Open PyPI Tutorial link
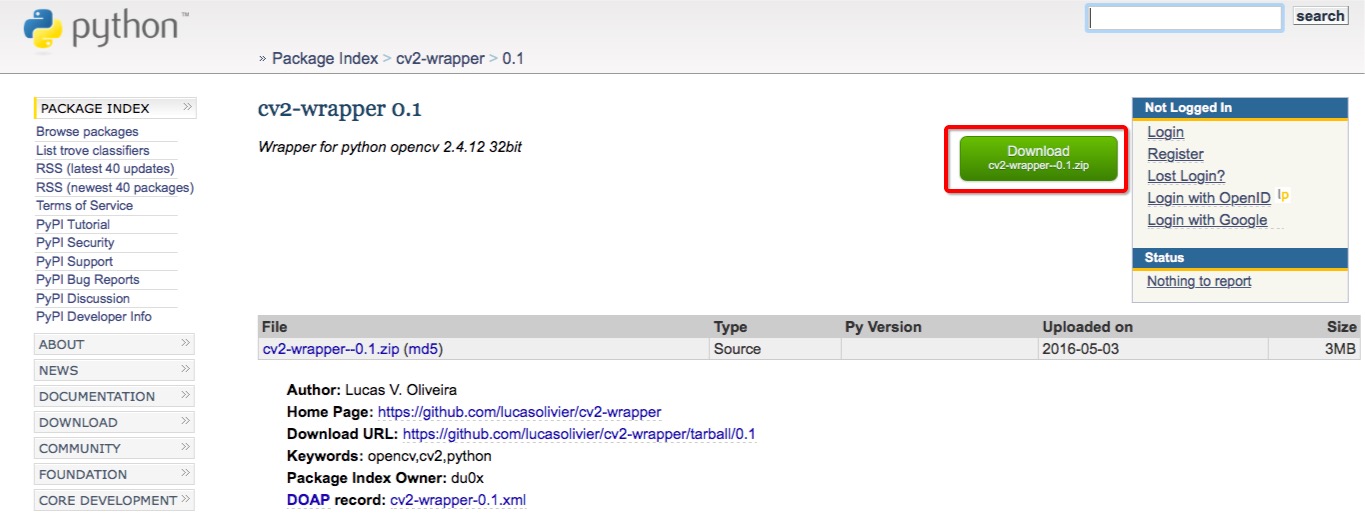 (73, 224)
